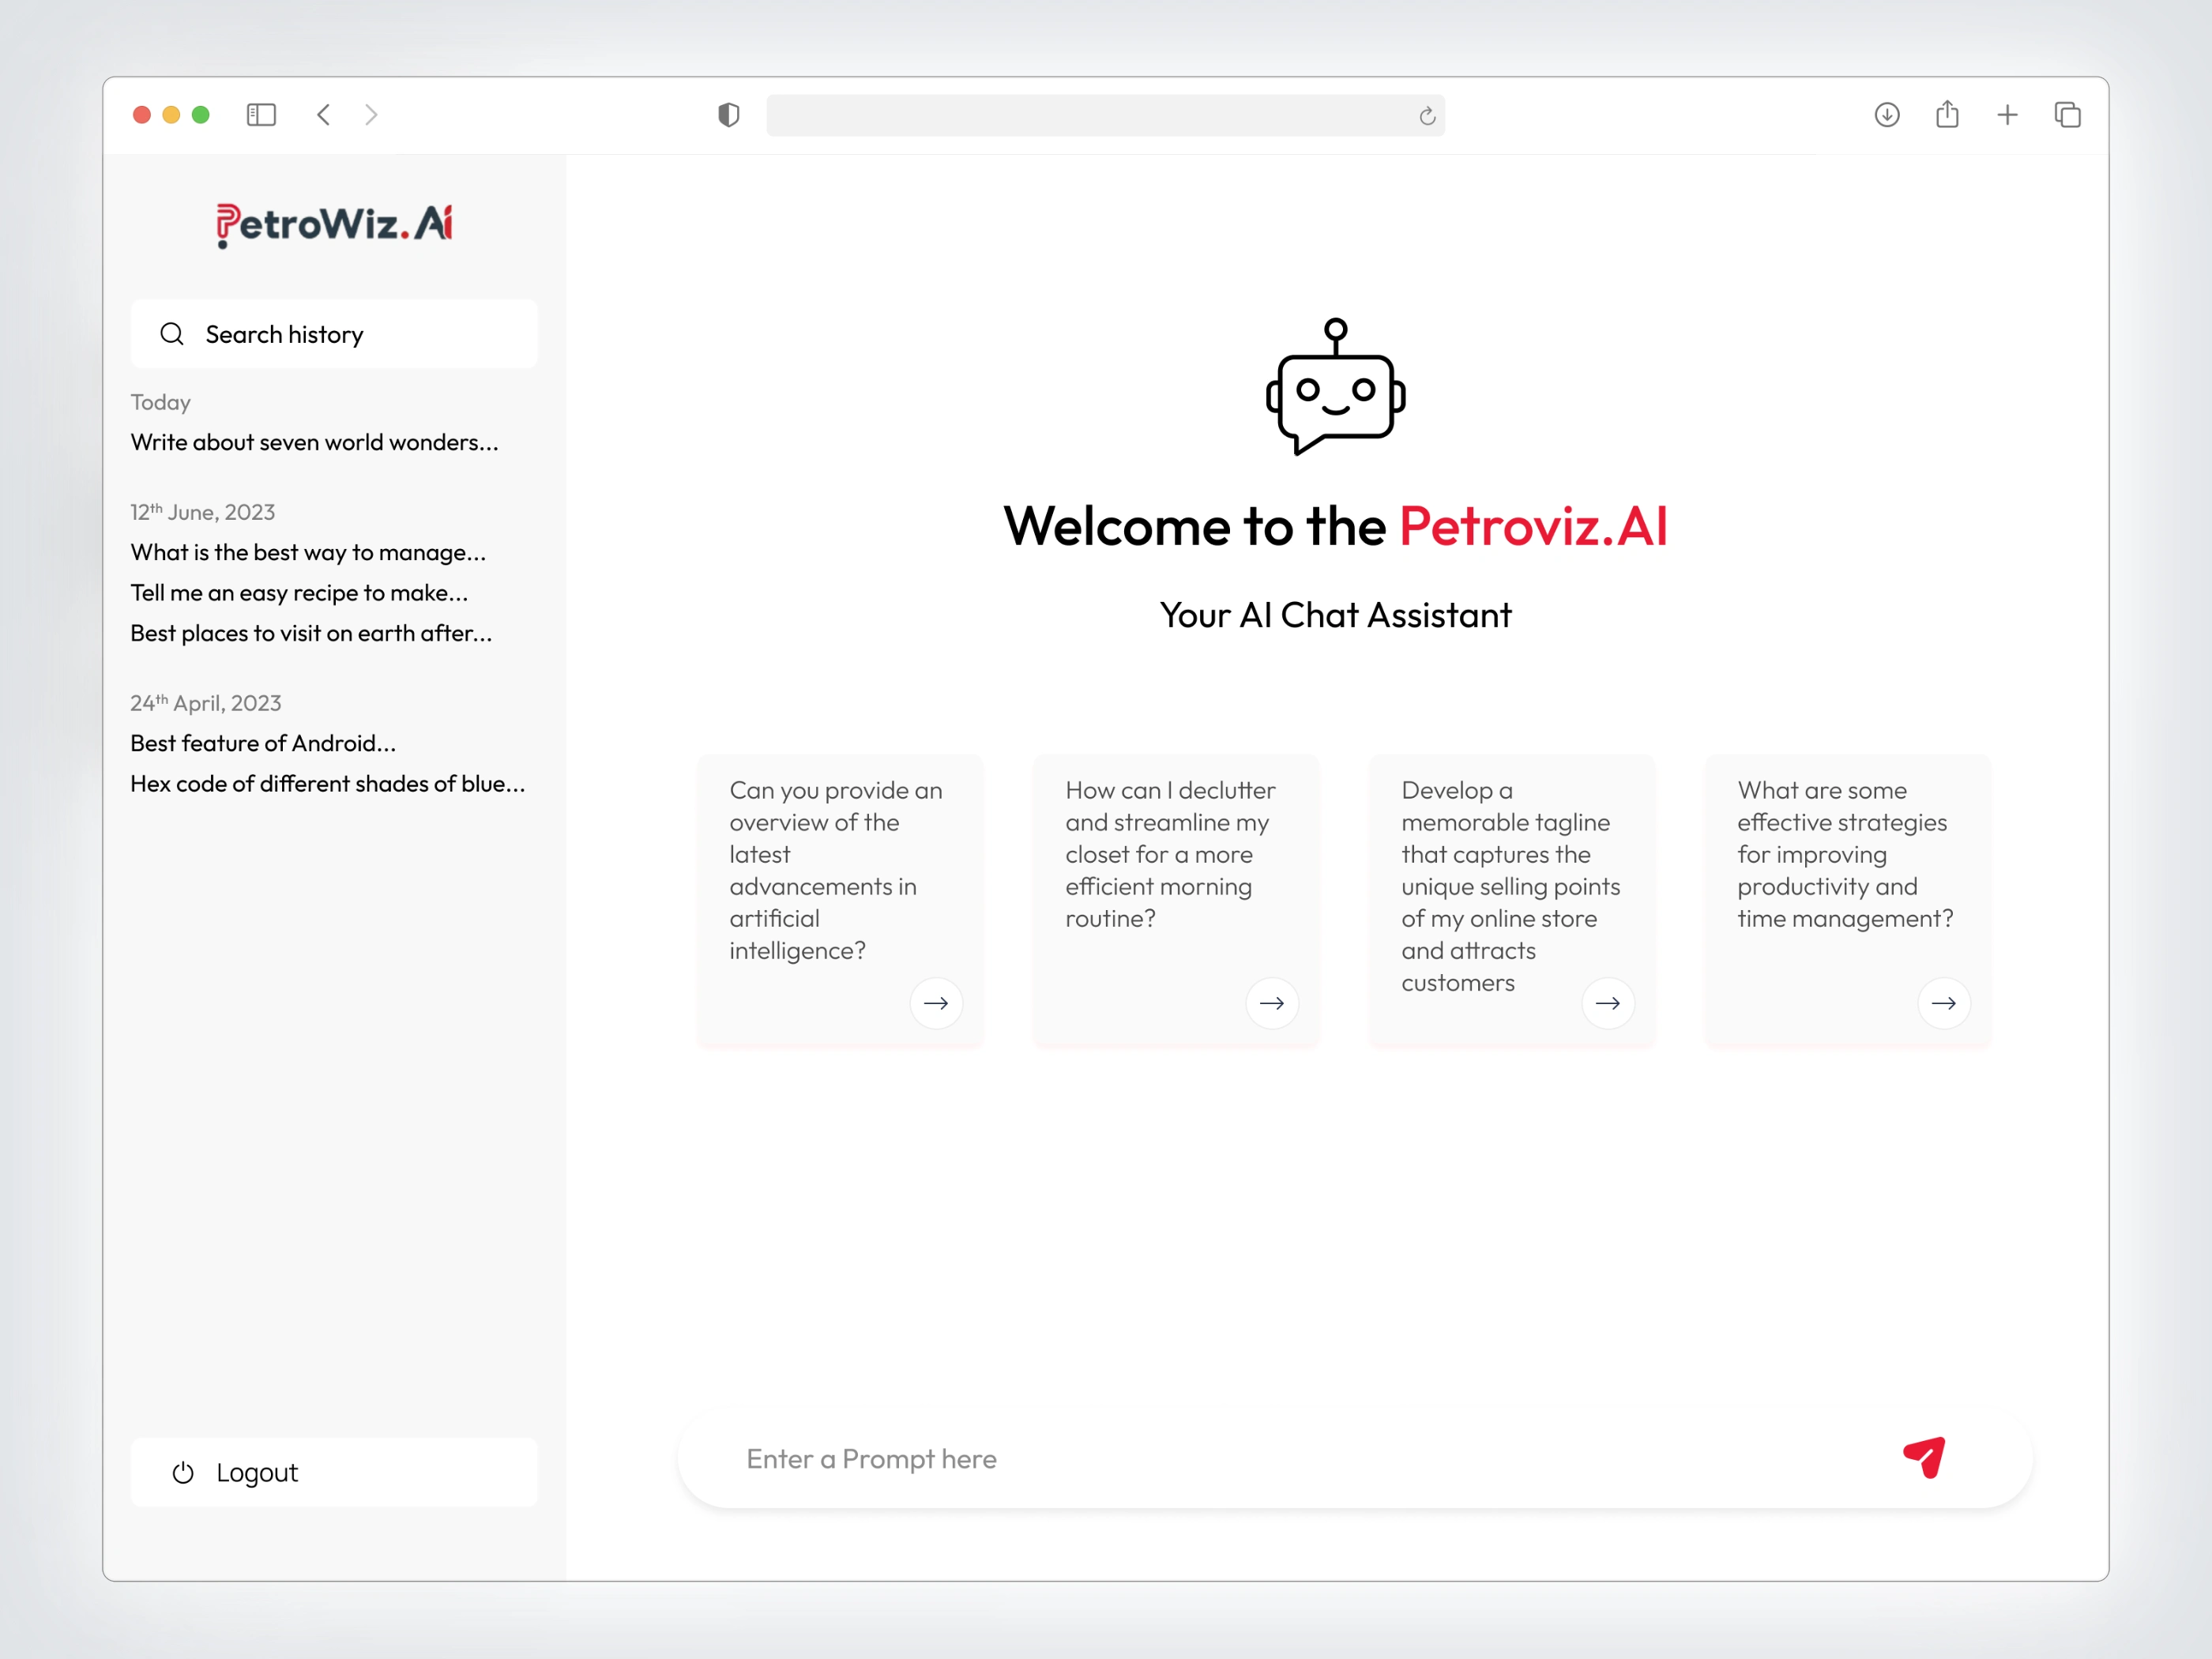Click the search magnifier icon in sidebar
The height and width of the screenshot is (1659, 2212).
point(172,334)
